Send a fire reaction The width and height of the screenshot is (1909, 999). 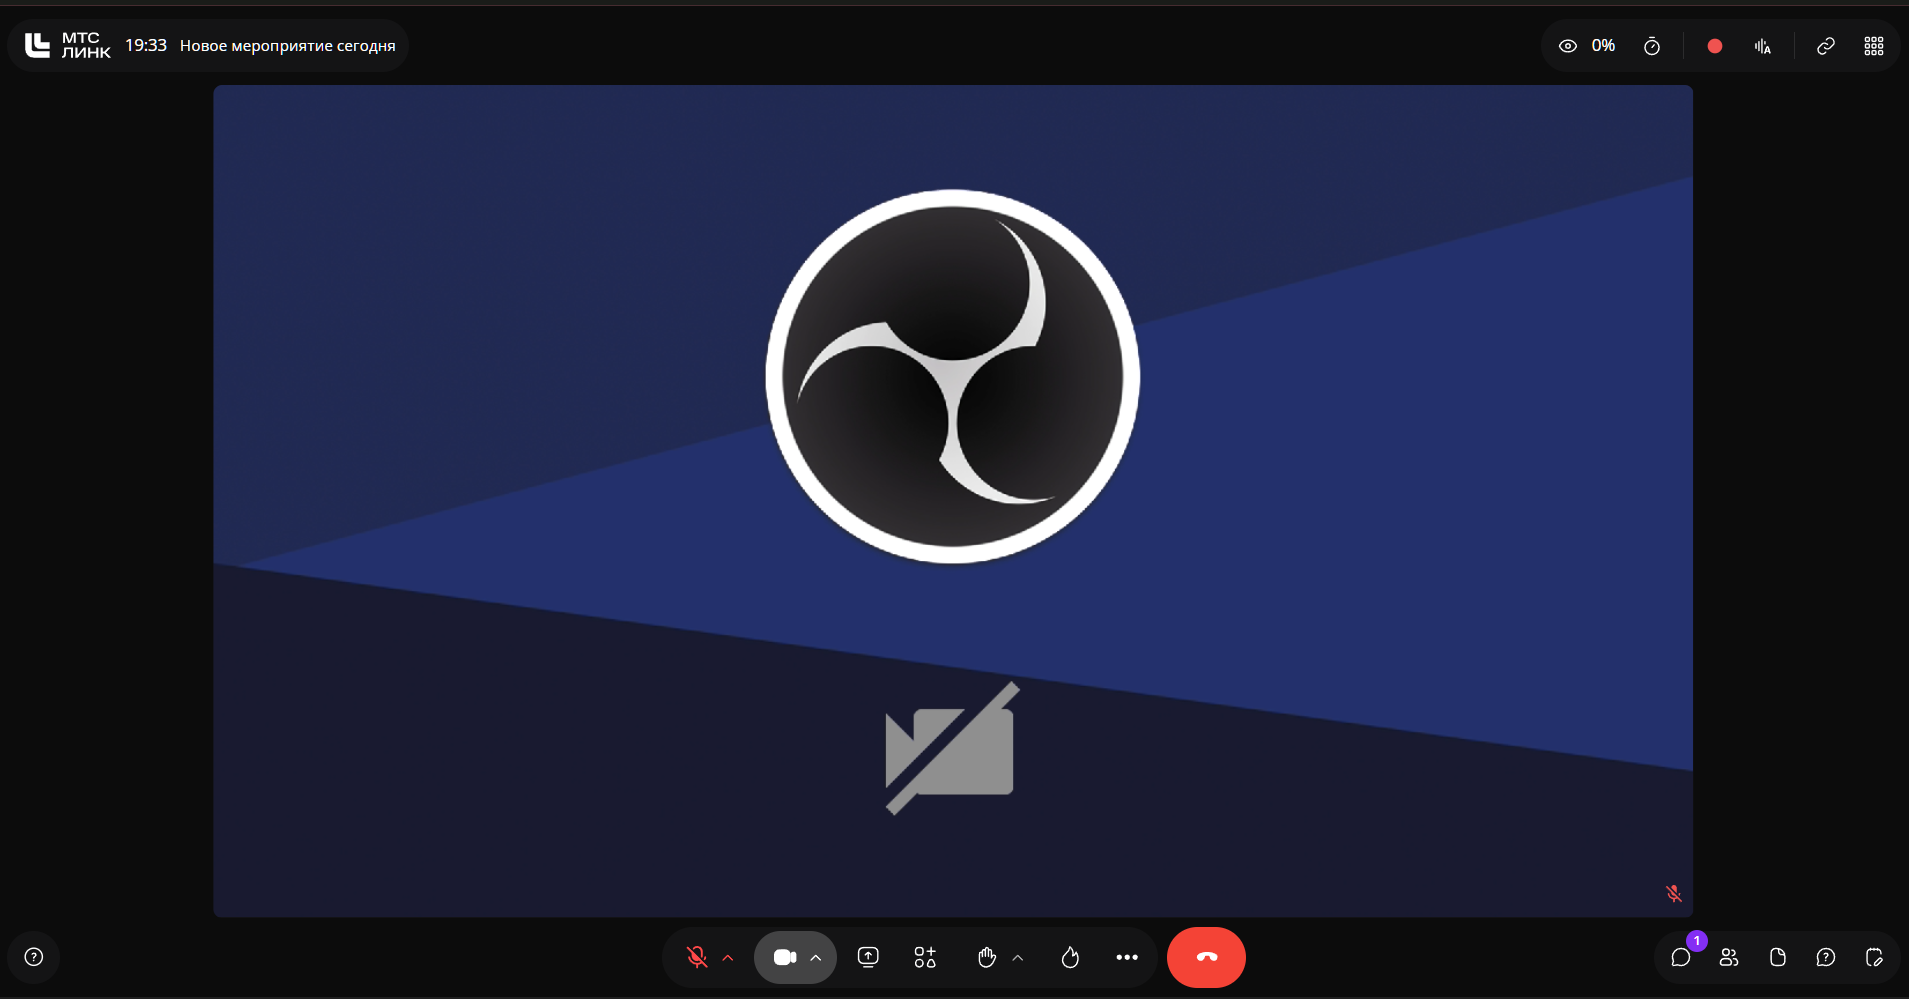(x=1070, y=957)
